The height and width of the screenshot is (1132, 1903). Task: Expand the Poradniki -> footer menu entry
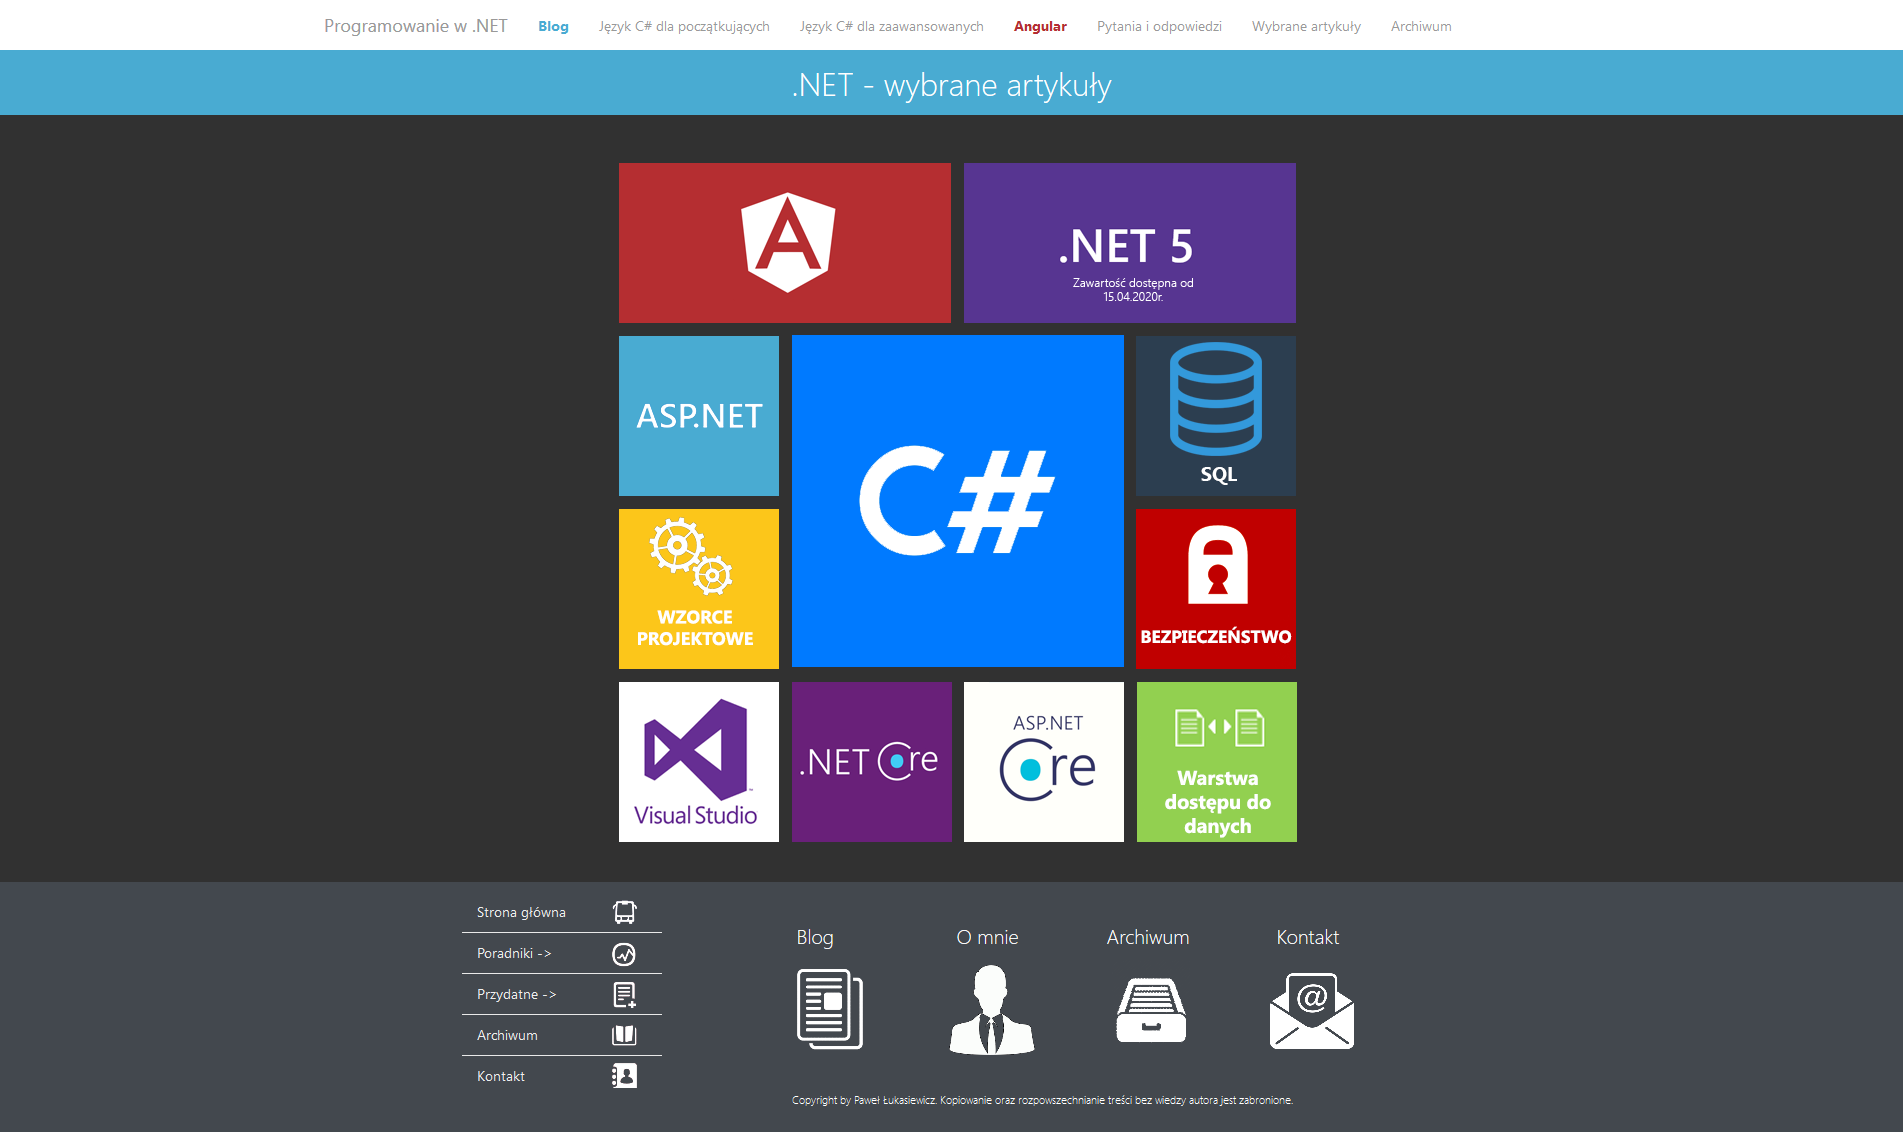514,953
